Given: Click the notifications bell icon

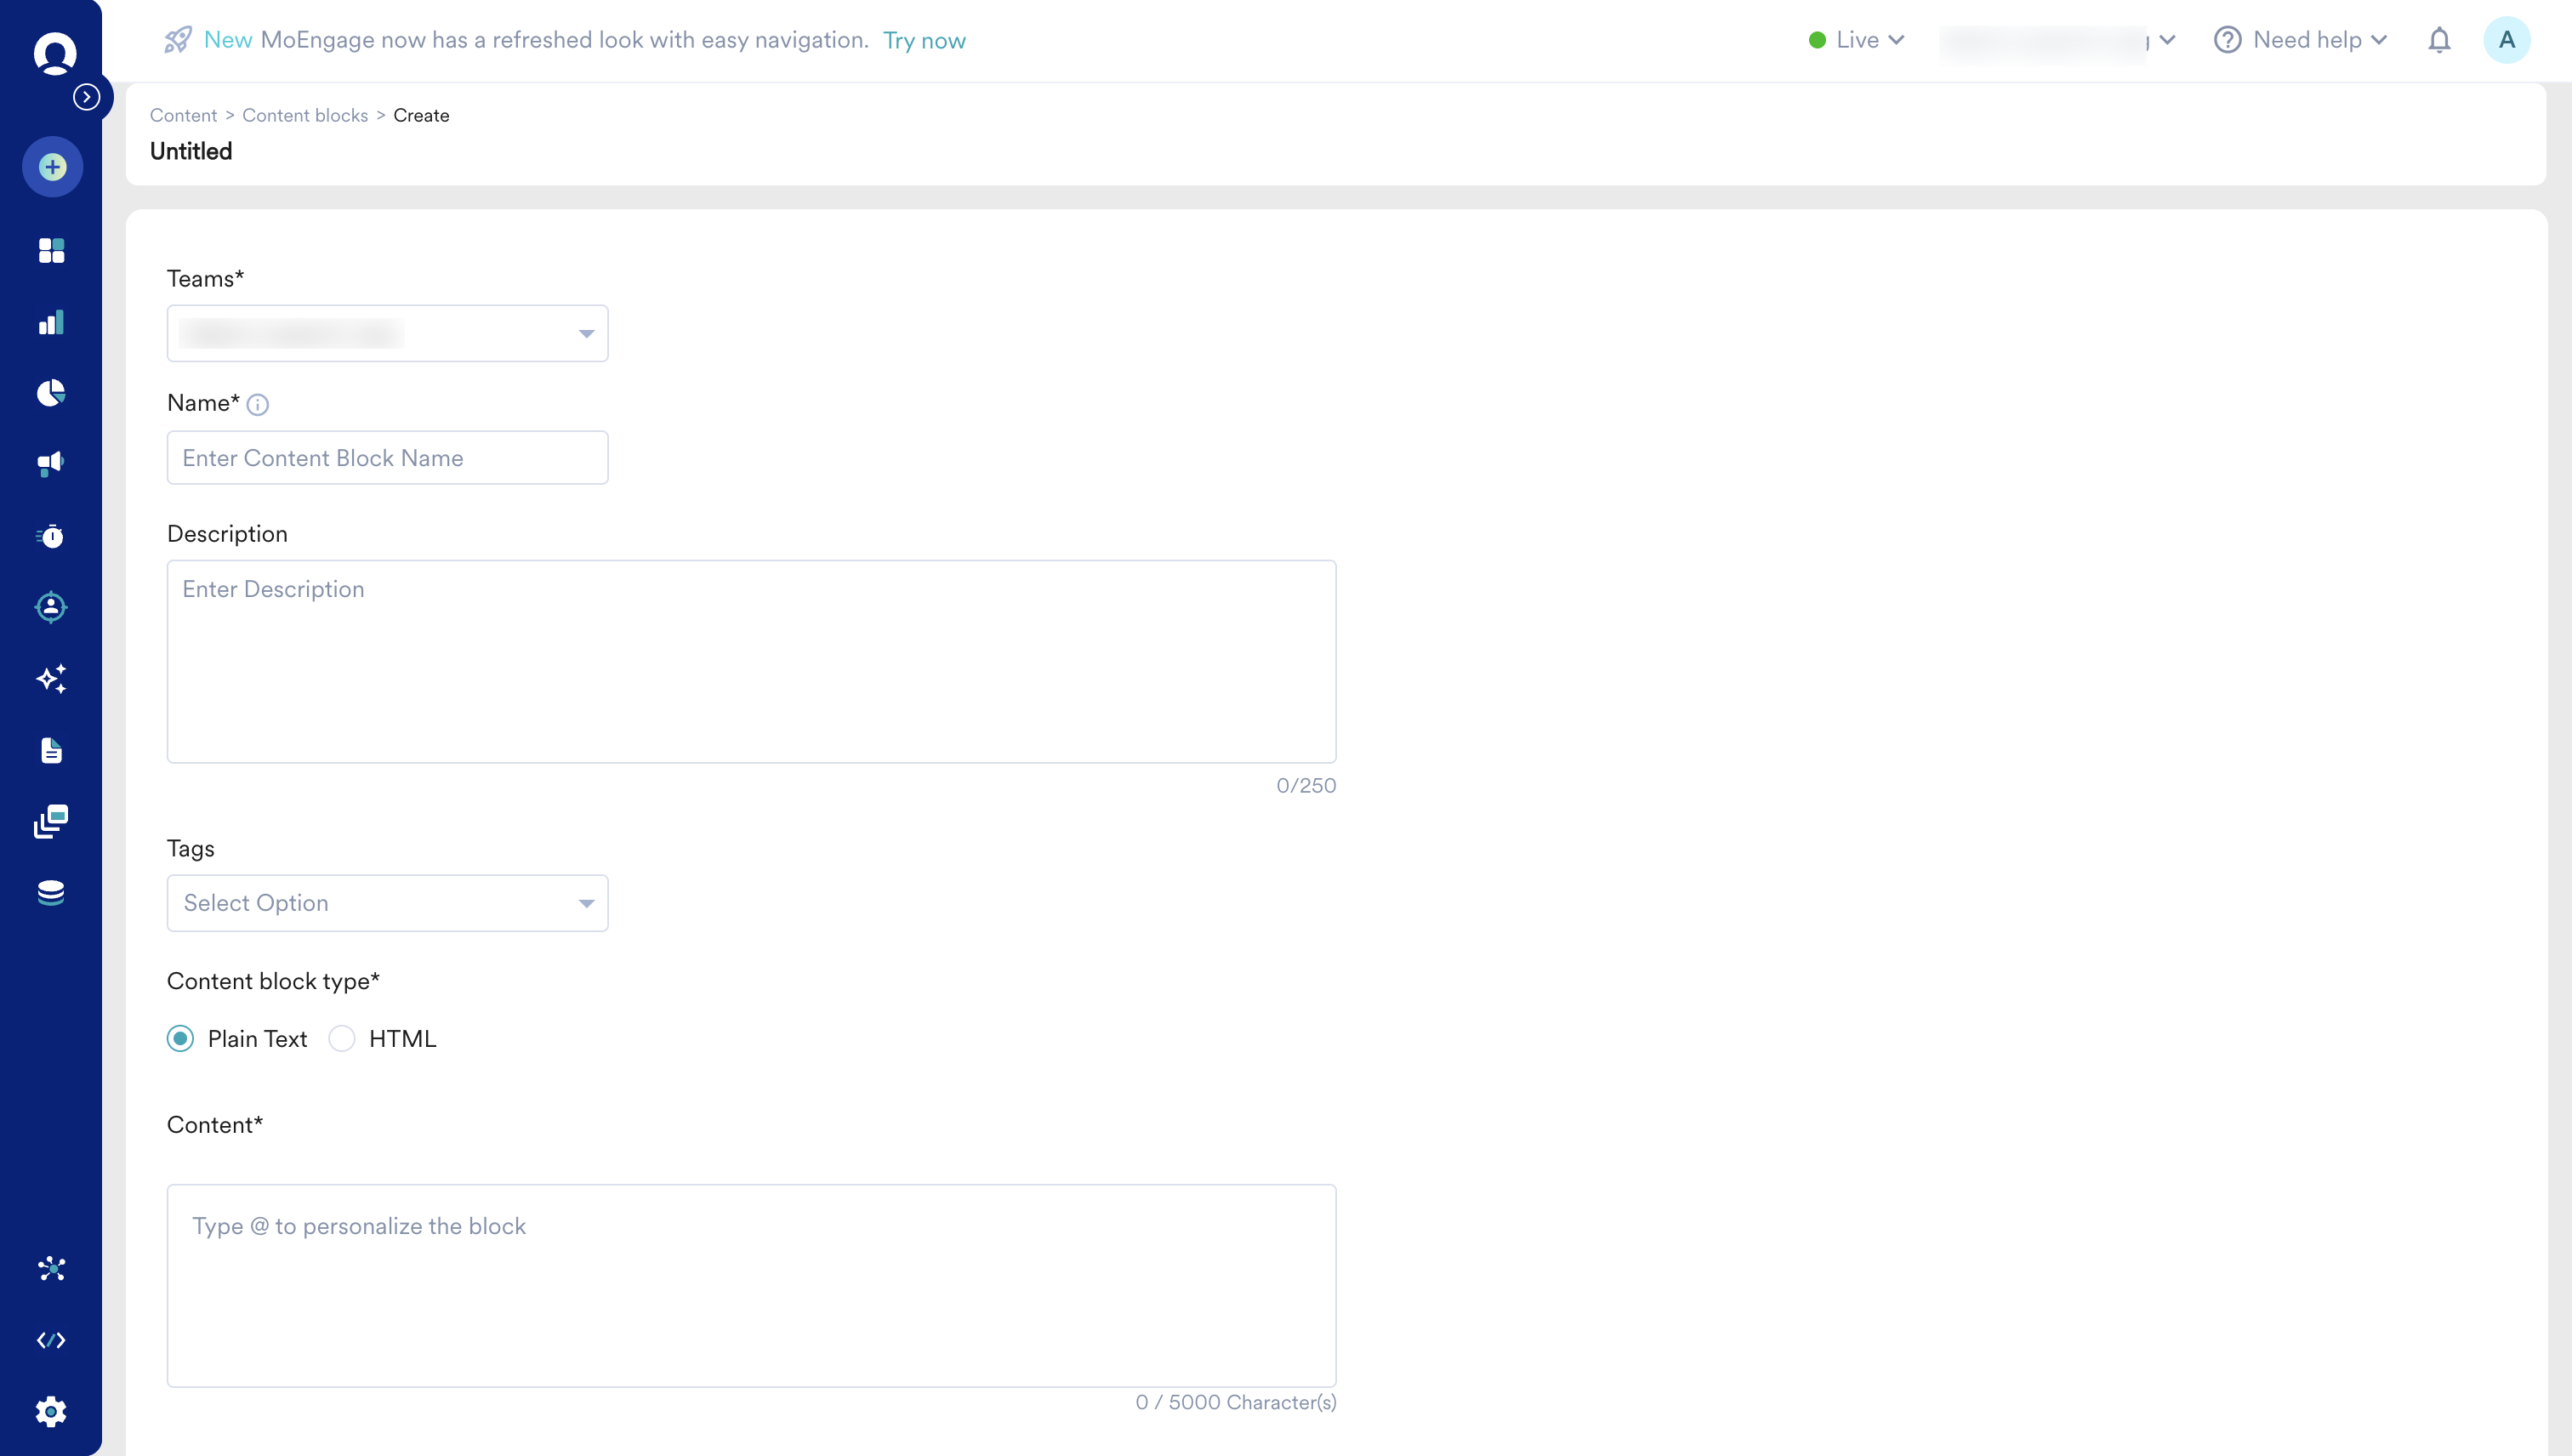Looking at the screenshot, I should (2439, 40).
